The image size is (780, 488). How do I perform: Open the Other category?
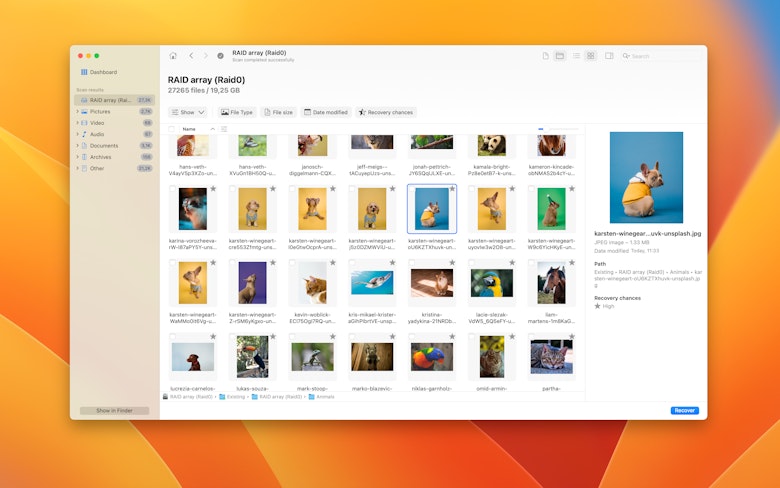[x=114, y=169]
